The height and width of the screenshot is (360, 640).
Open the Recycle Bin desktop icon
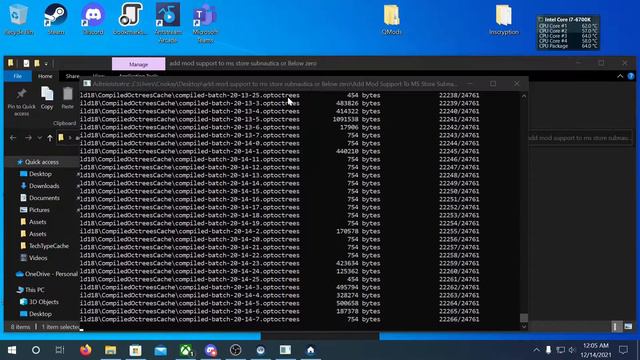18,19
